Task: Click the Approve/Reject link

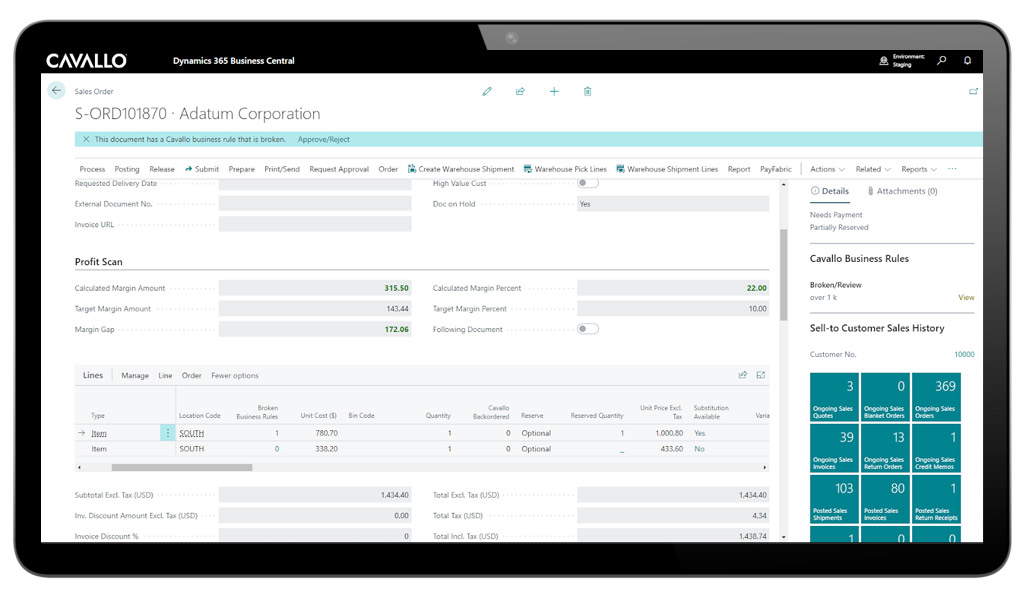Action: coord(323,139)
